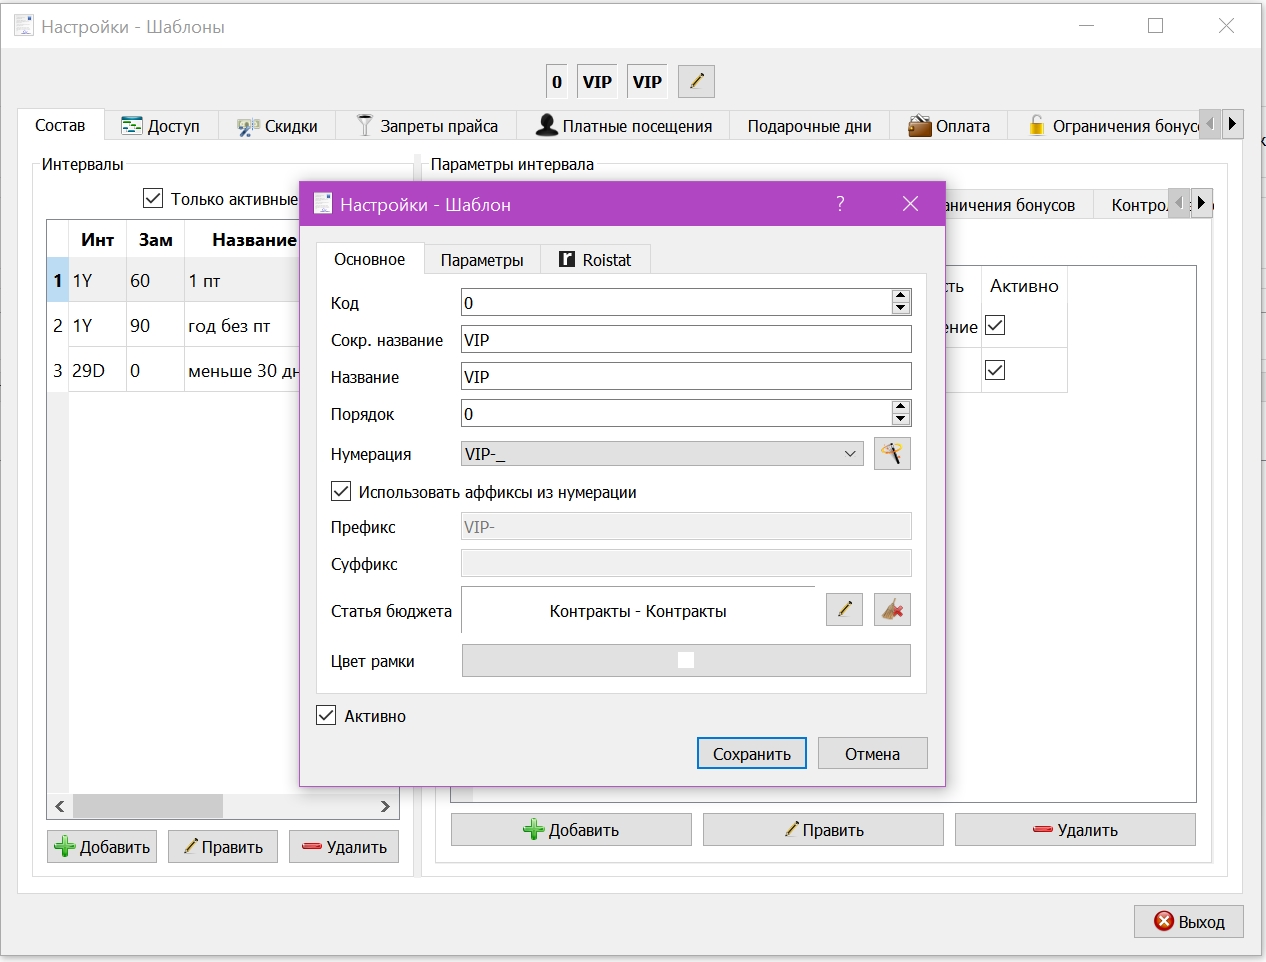
Task: Click the pencil edit icon beside VIP header
Action: tap(696, 81)
